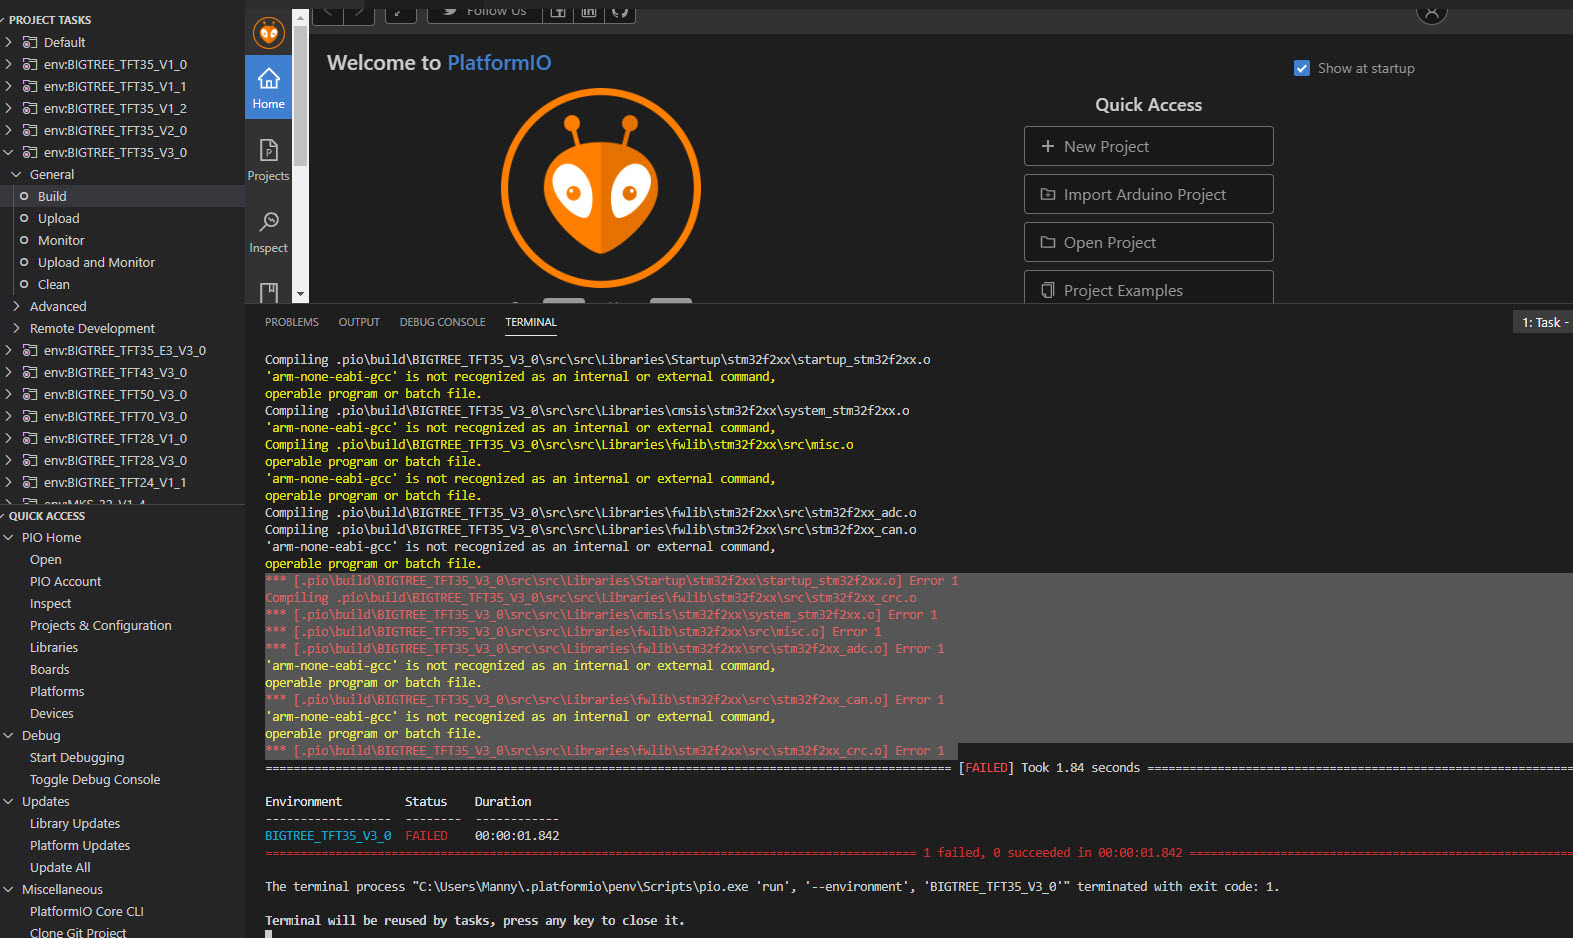Open the Home view in PIO sidebar
This screenshot has height=938, width=1573.
pyautogui.click(x=268, y=87)
